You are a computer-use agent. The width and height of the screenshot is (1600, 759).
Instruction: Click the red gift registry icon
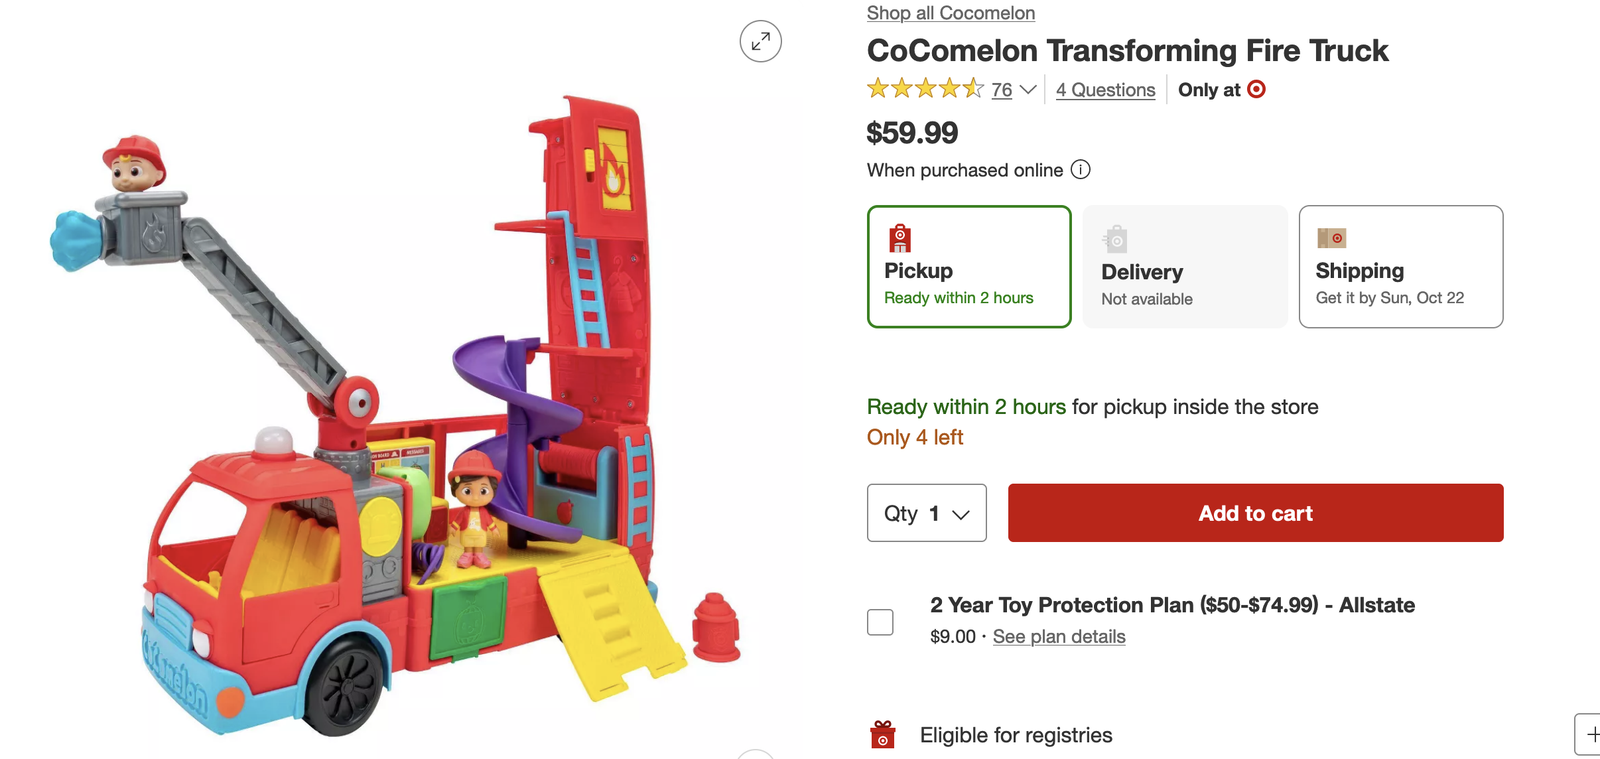click(x=883, y=735)
